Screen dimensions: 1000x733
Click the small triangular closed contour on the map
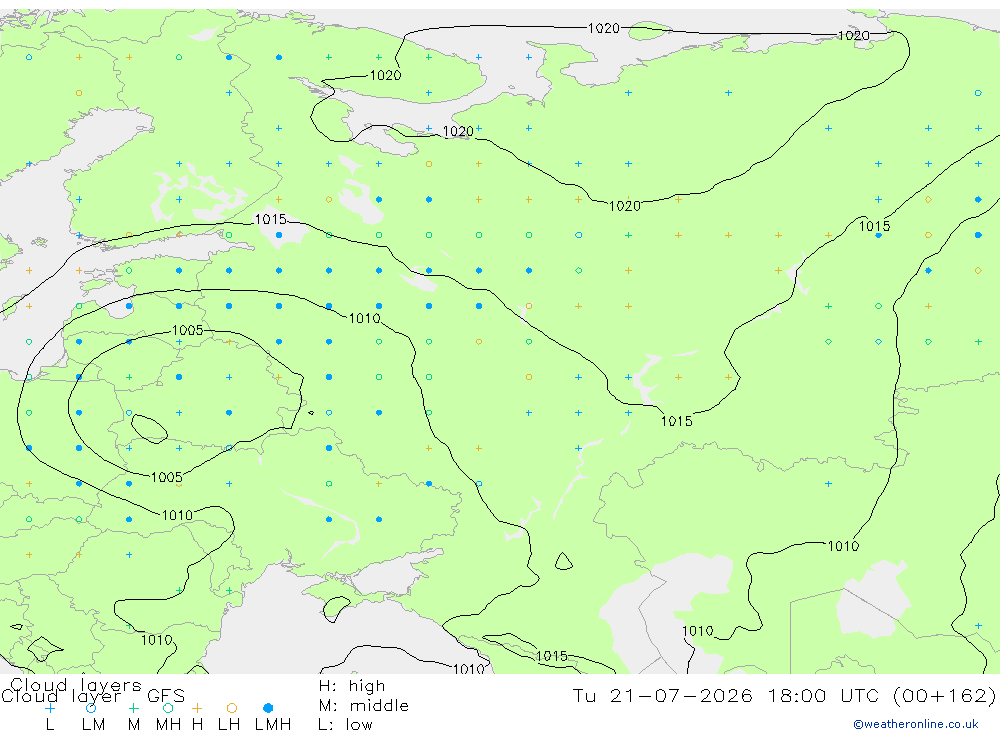(563, 561)
